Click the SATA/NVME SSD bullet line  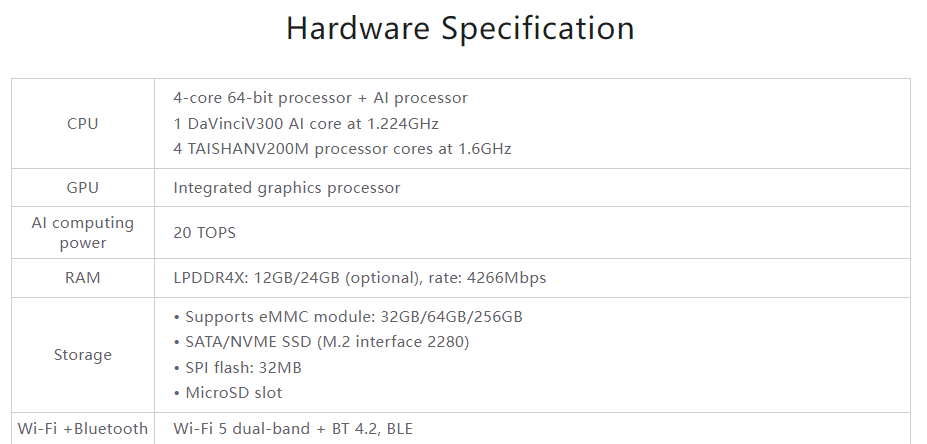322,342
